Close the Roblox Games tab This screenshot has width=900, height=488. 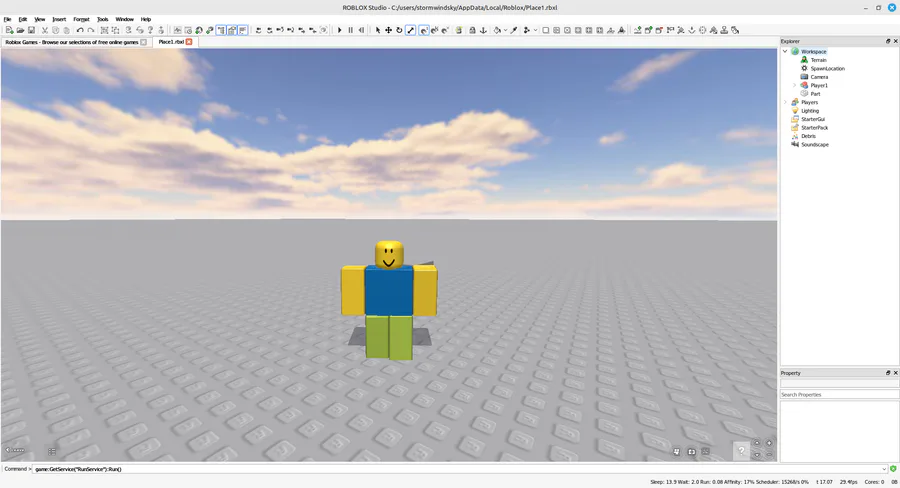pyautogui.click(x=143, y=42)
